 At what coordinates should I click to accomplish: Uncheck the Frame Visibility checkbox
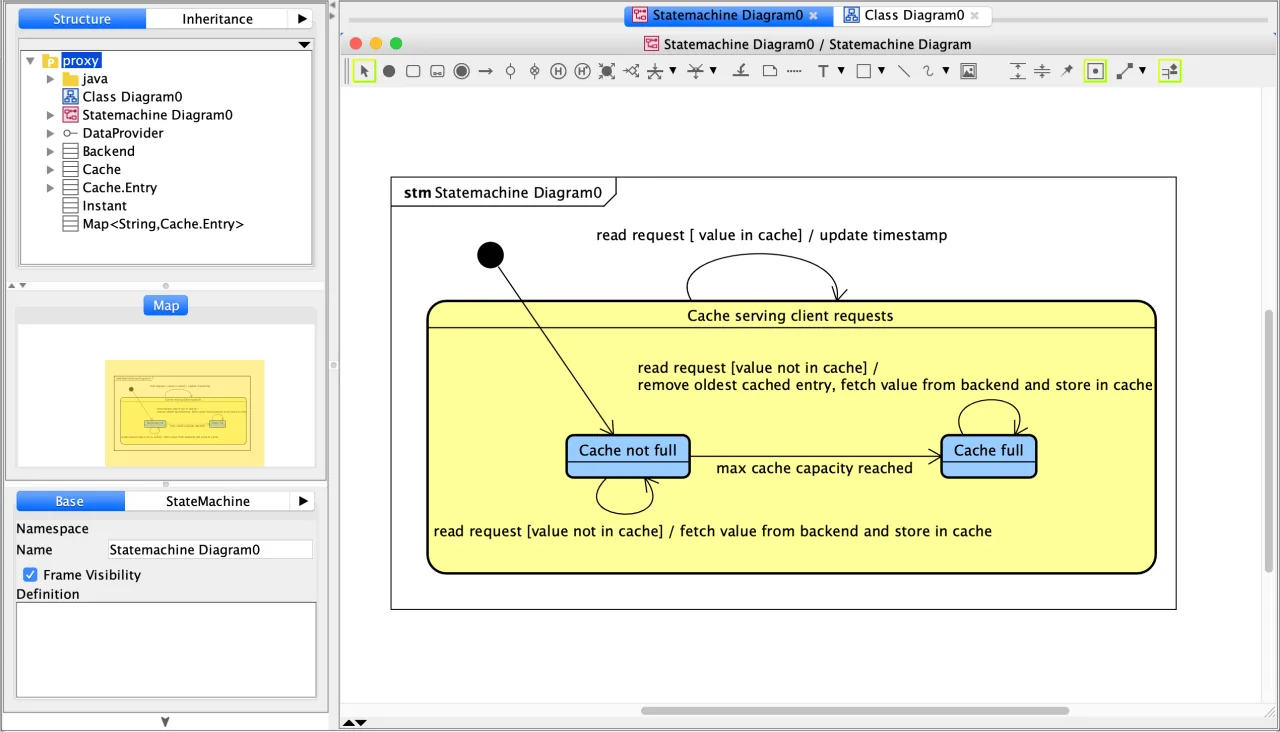(x=30, y=575)
